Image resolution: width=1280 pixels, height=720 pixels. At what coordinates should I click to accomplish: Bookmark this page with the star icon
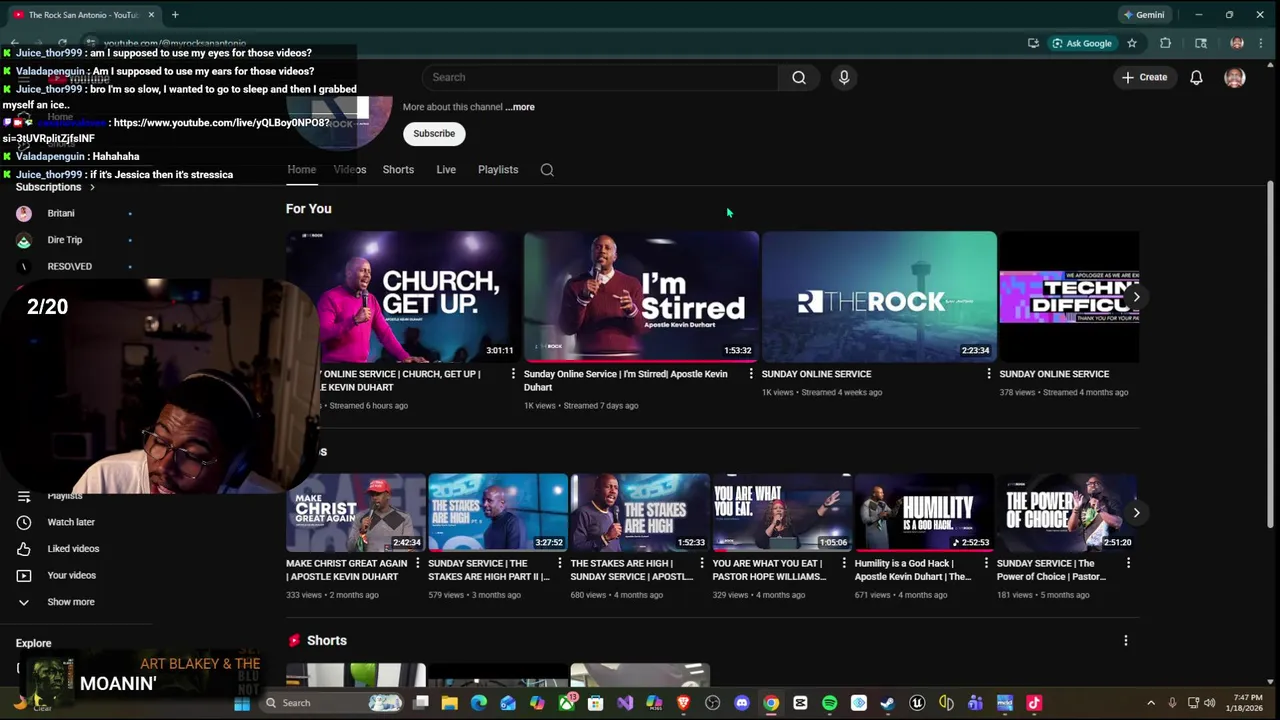click(1132, 43)
